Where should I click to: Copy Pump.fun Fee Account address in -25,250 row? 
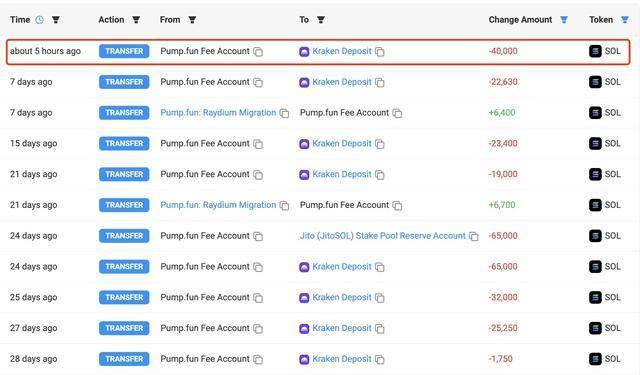[x=258, y=328]
